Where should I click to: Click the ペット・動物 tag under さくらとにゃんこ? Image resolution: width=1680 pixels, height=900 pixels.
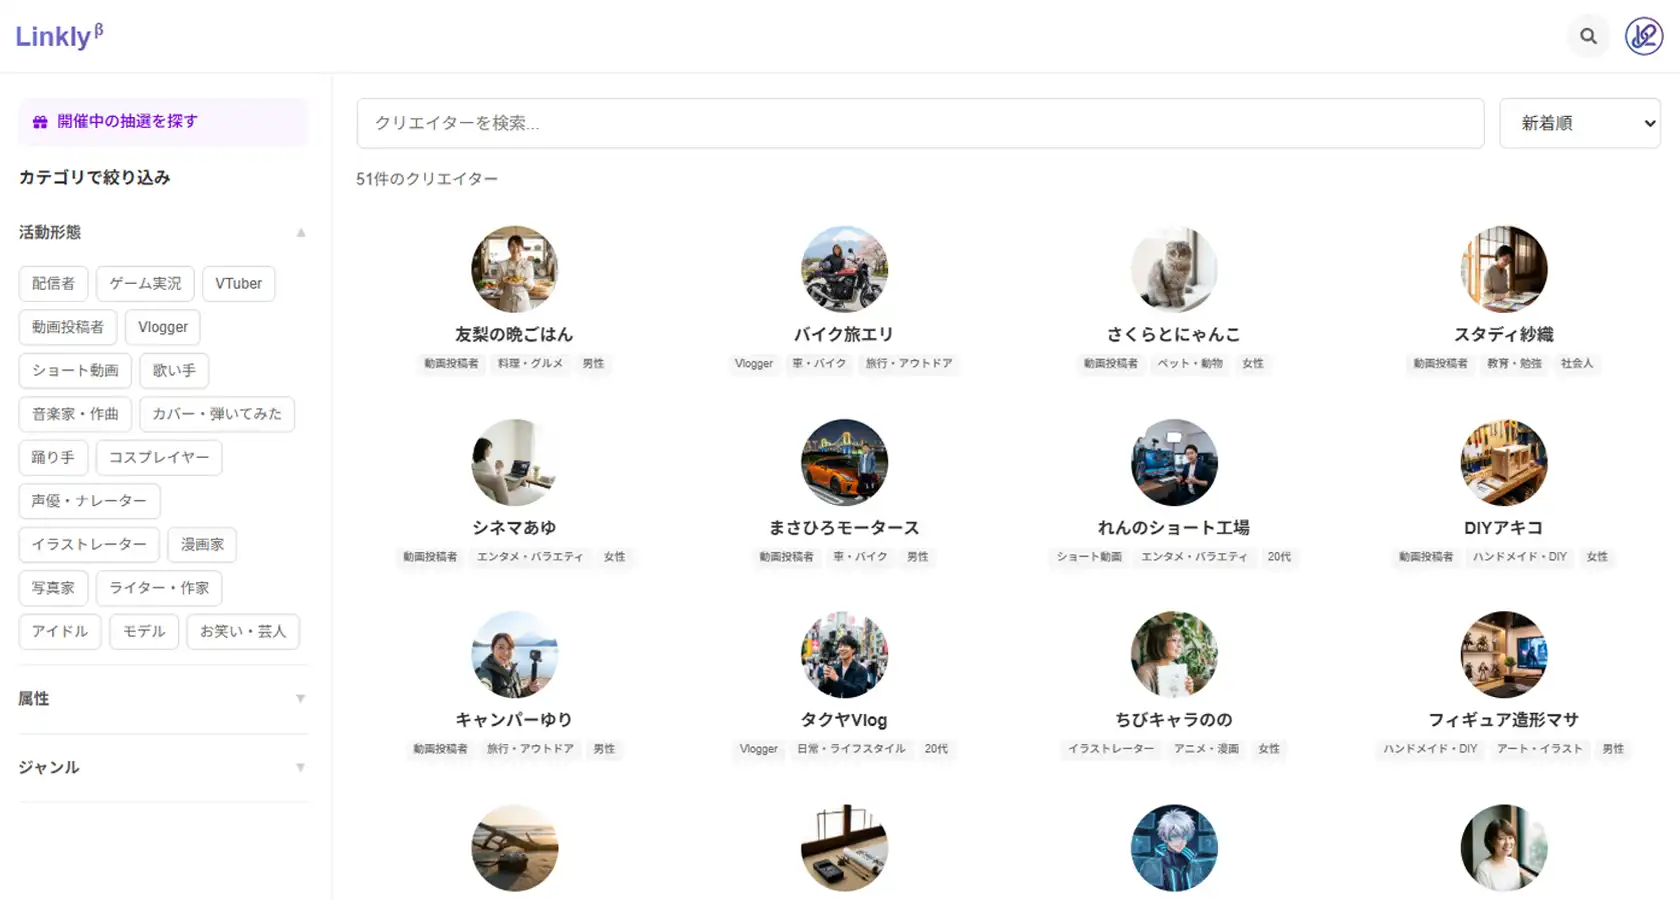(x=1189, y=364)
